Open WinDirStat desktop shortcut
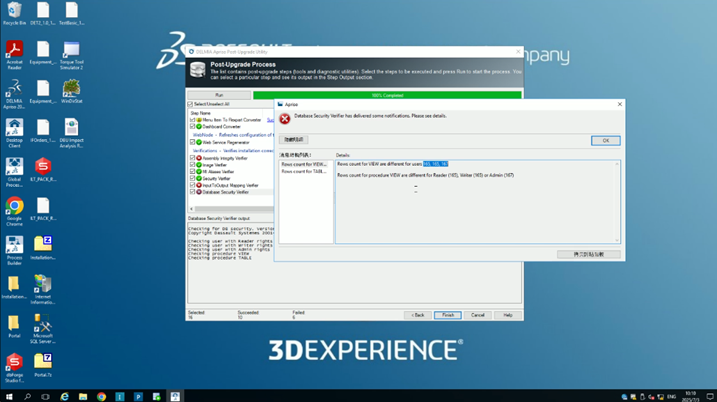The width and height of the screenshot is (717, 402). coord(71,91)
